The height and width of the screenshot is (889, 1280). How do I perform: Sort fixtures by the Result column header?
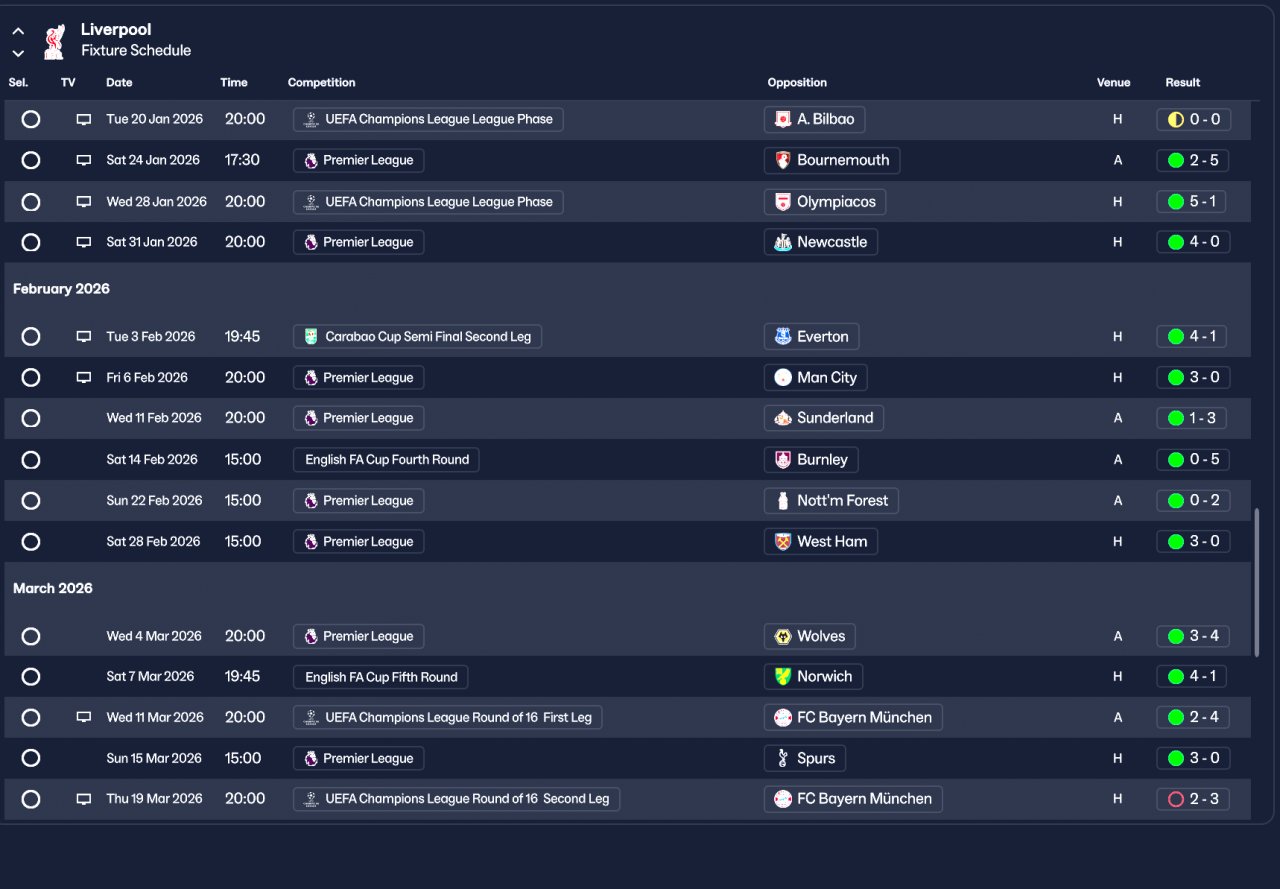(x=1182, y=83)
